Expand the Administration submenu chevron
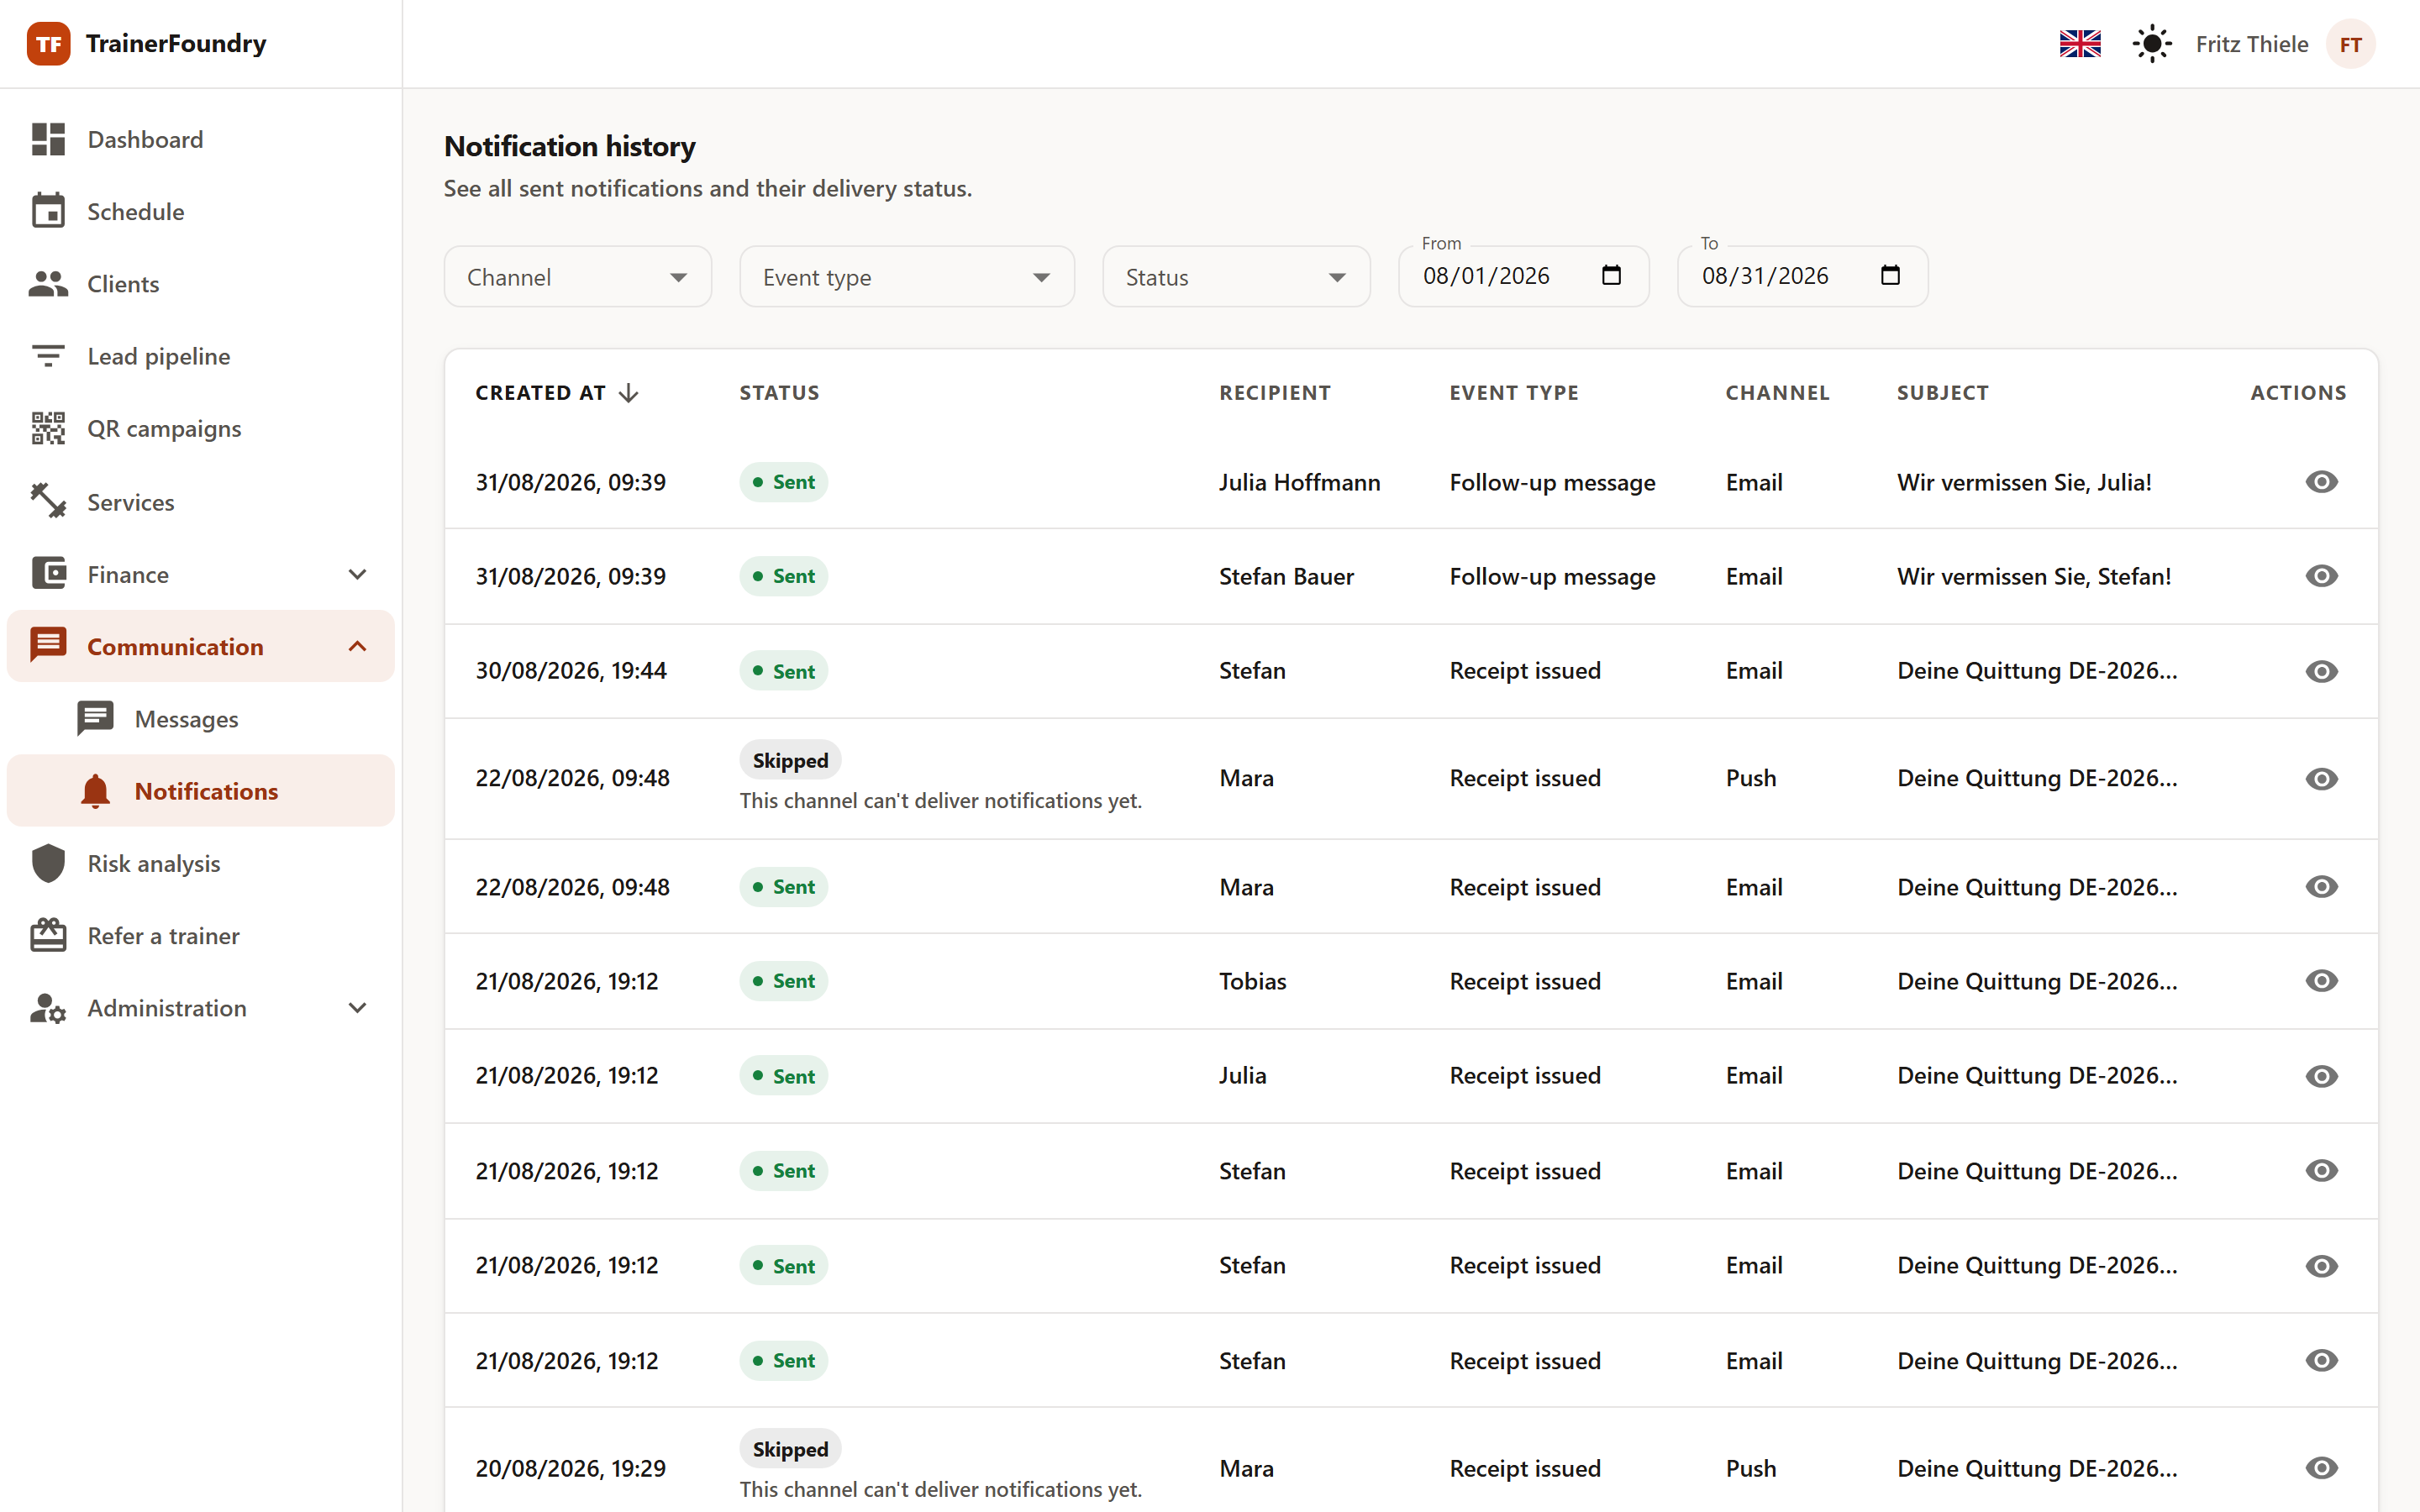2420x1512 pixels. (x=357, y=1008)
